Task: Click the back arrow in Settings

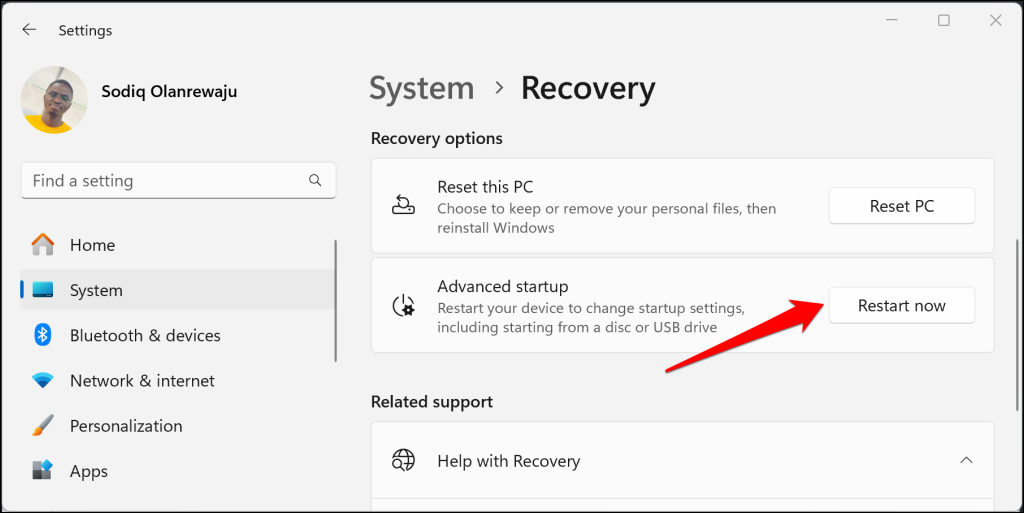Action: click(x=29, y=30)
